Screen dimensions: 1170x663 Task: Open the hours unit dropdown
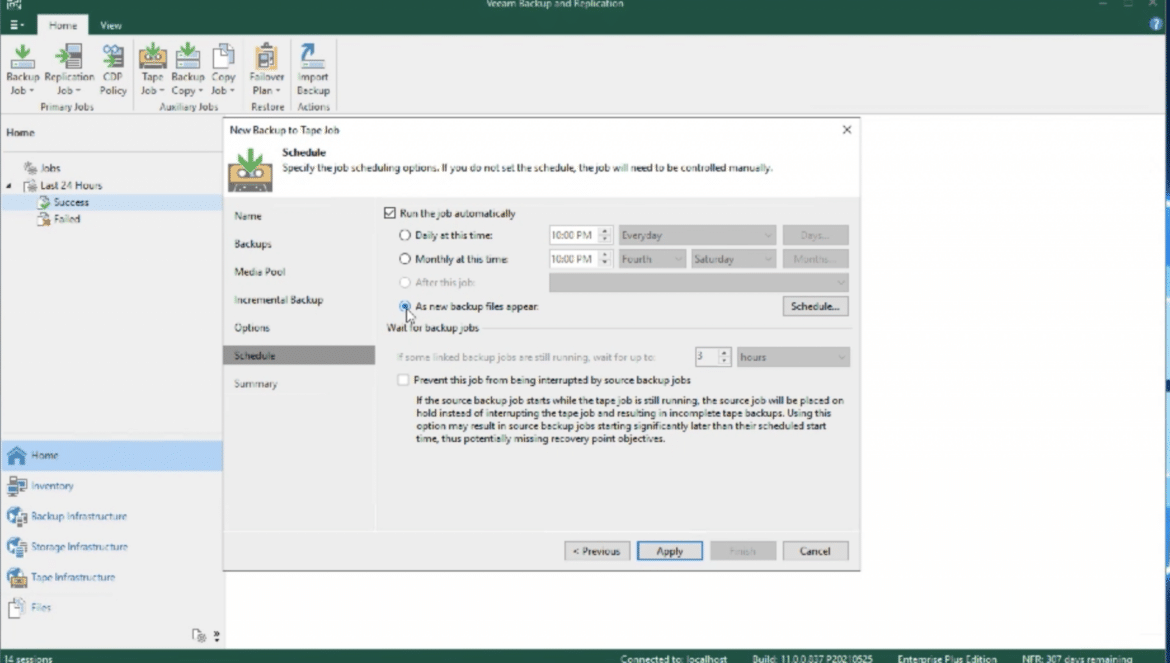(793, 357)
